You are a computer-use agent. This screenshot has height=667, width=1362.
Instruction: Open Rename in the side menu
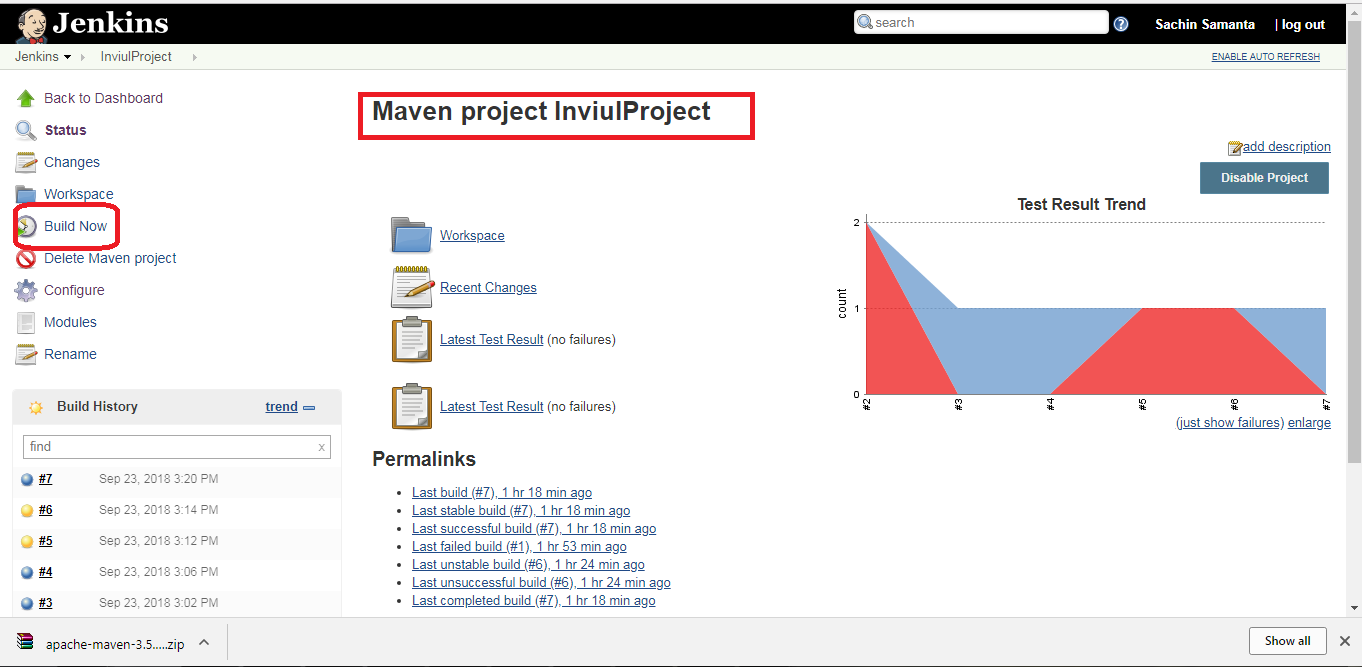click(x=70, y=354)
